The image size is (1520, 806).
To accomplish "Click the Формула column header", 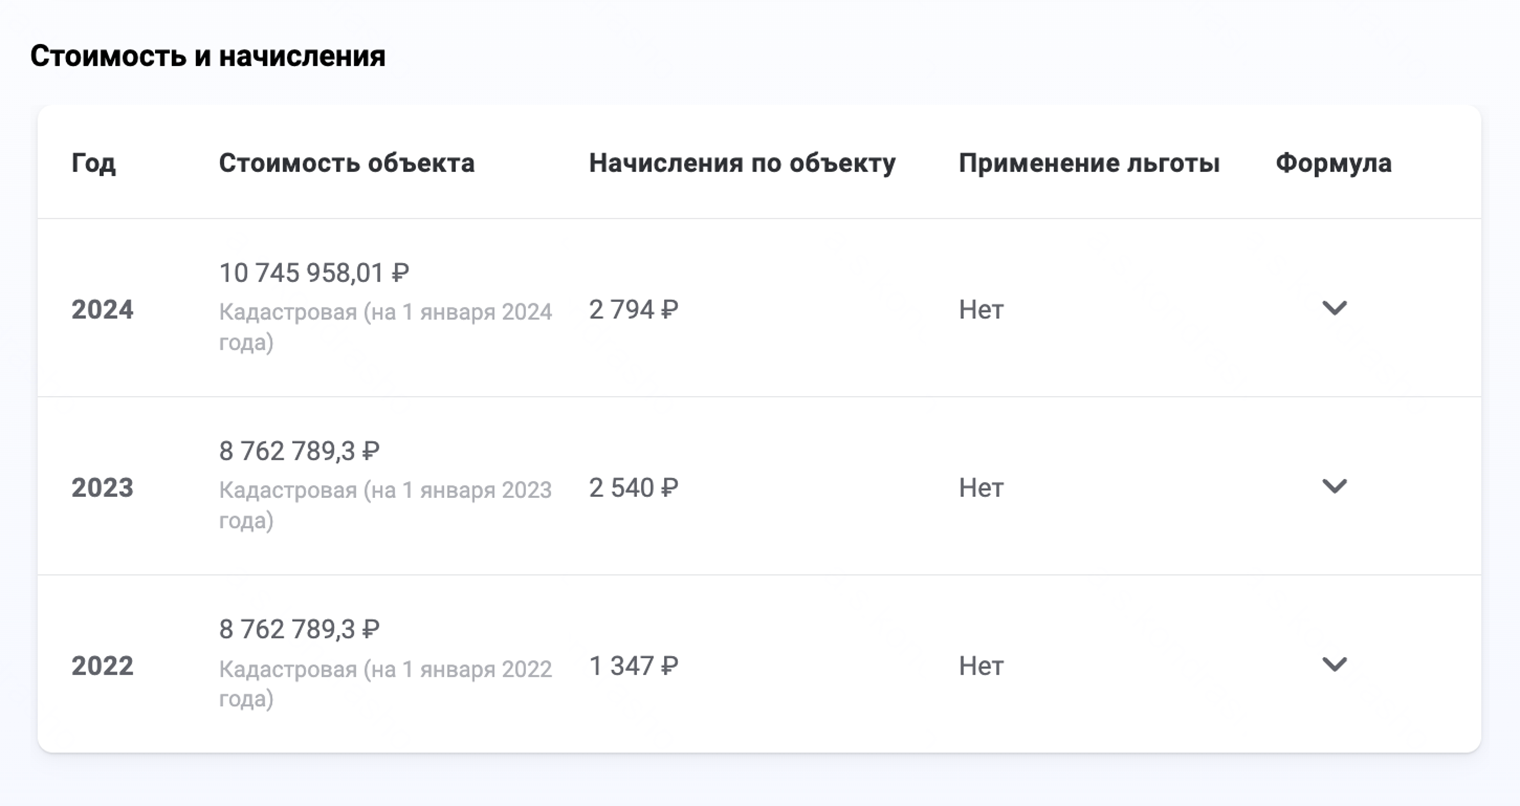I will click(x=1331, y=162).
